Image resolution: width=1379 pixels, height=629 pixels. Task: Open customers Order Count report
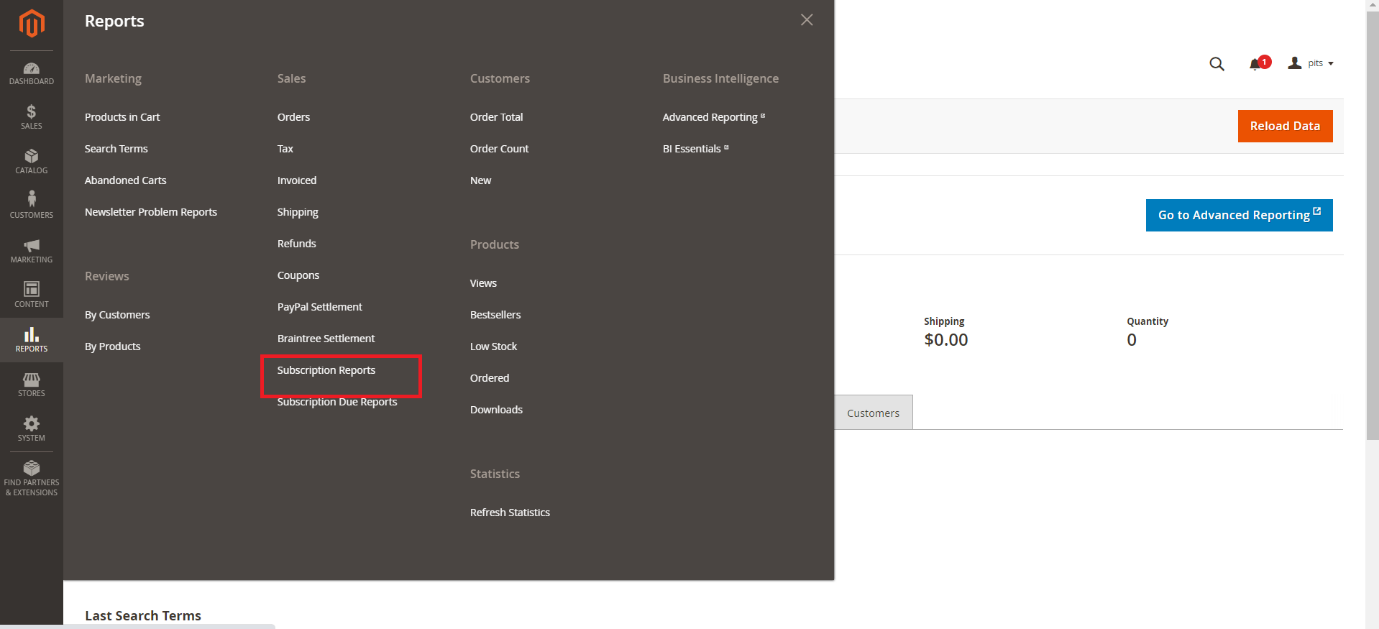(499, 149)
